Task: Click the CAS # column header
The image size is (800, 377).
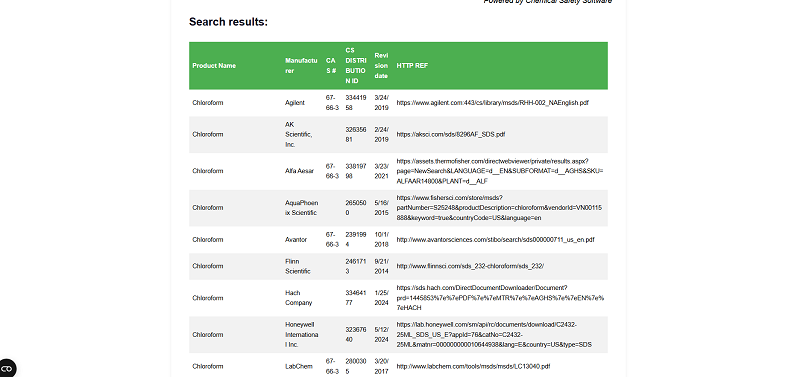Action: pyautogui.click(x=331, y=66)
